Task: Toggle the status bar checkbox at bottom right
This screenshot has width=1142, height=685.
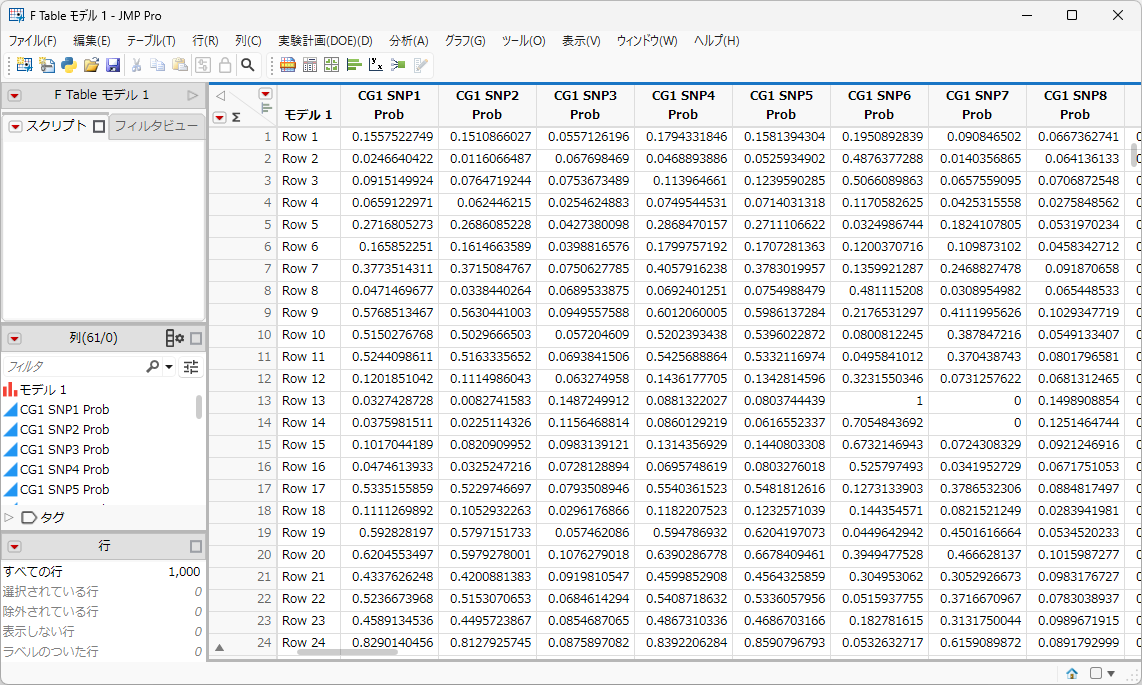Action: point(1095,673)
